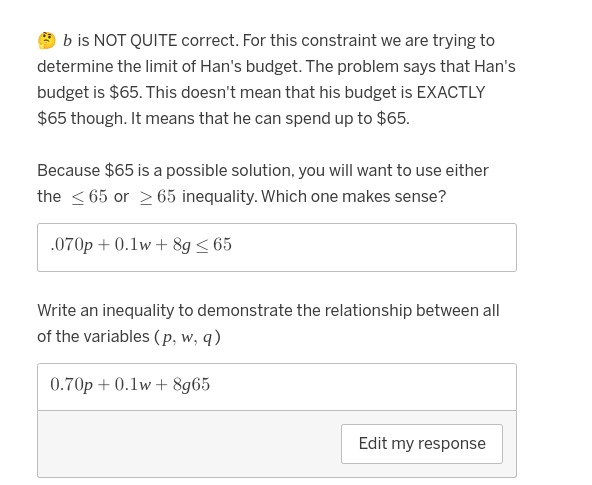592x485 pixels.
Task: Click the .070p term in the example expression
Action: tap(71, 245)
